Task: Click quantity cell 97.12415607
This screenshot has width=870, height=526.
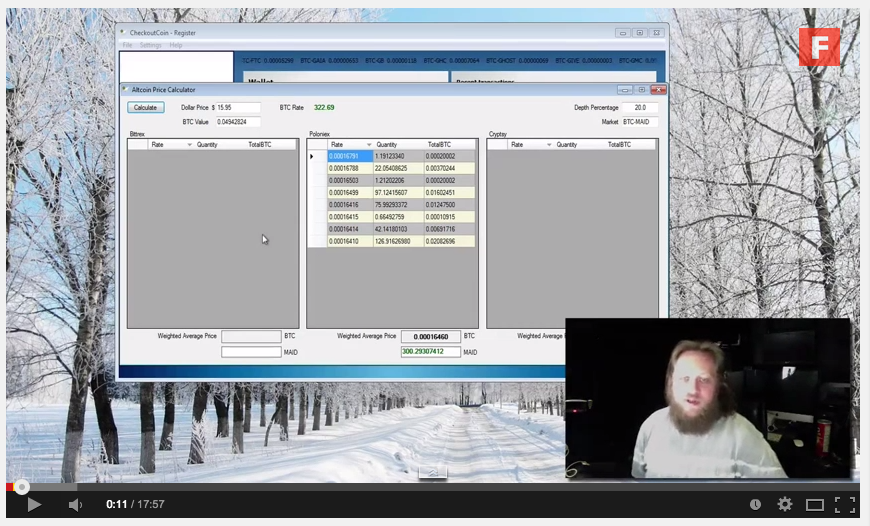Action: point(398,193)
